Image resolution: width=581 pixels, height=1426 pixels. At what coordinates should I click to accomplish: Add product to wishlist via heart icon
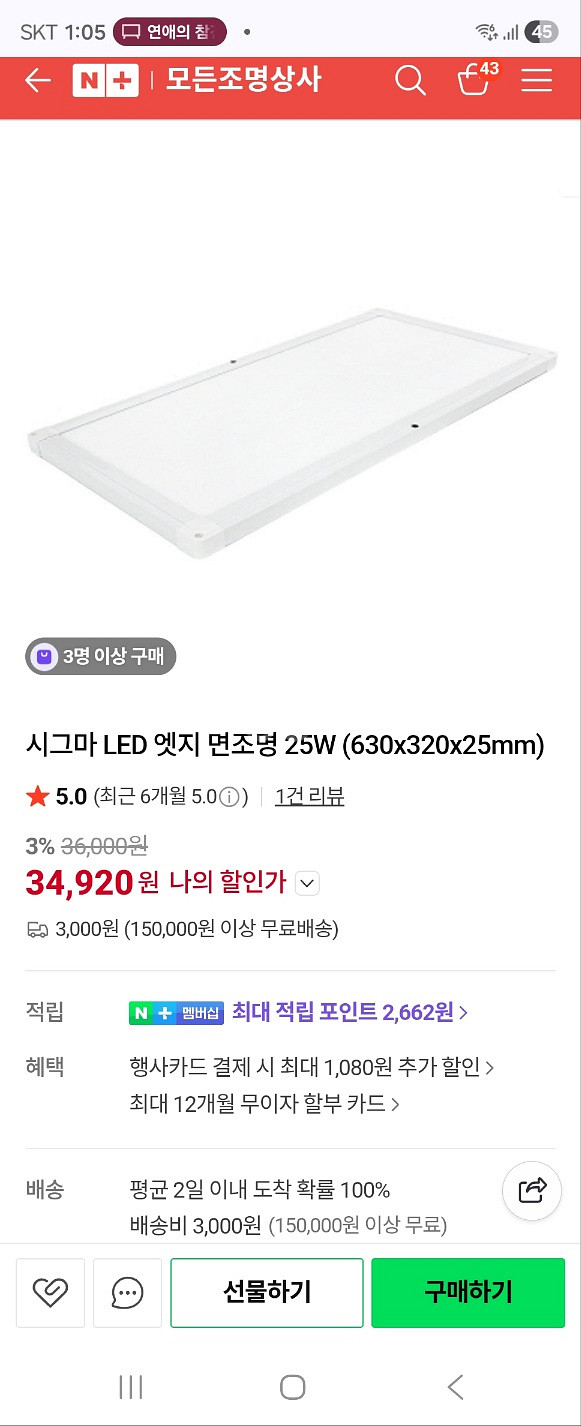50,1292
